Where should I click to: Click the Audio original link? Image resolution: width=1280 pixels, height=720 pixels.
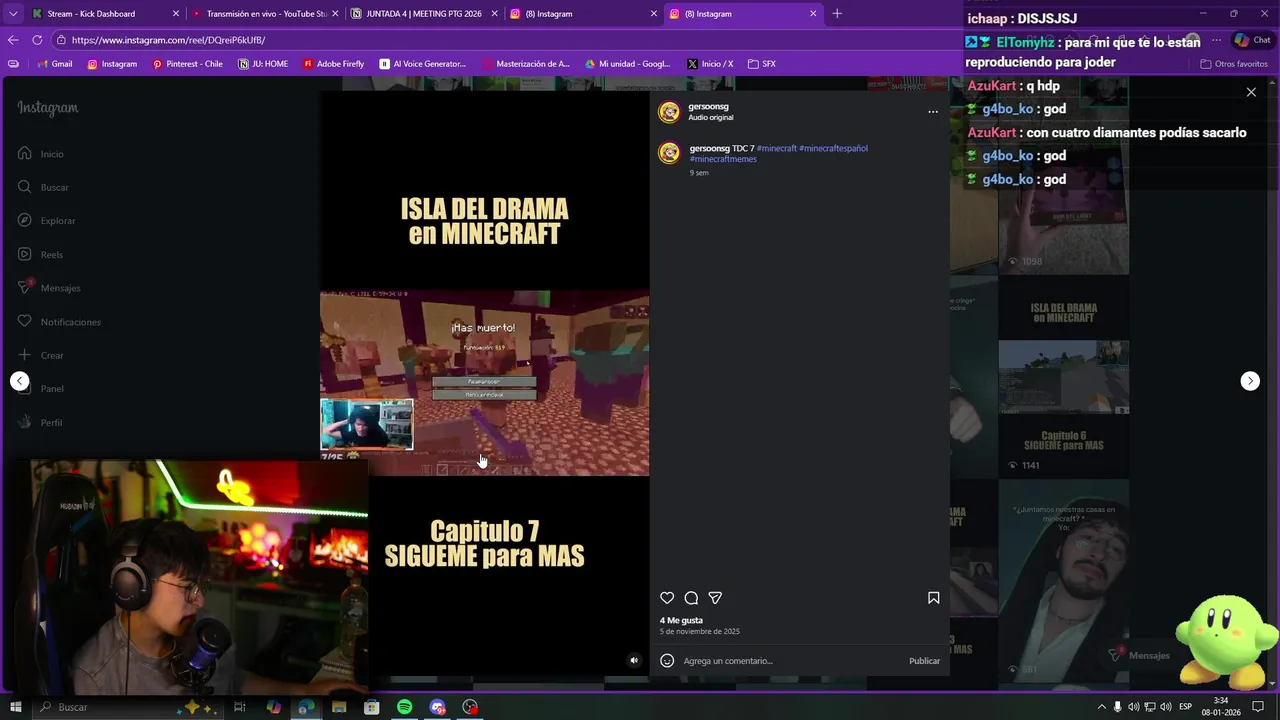pos(710,117)
